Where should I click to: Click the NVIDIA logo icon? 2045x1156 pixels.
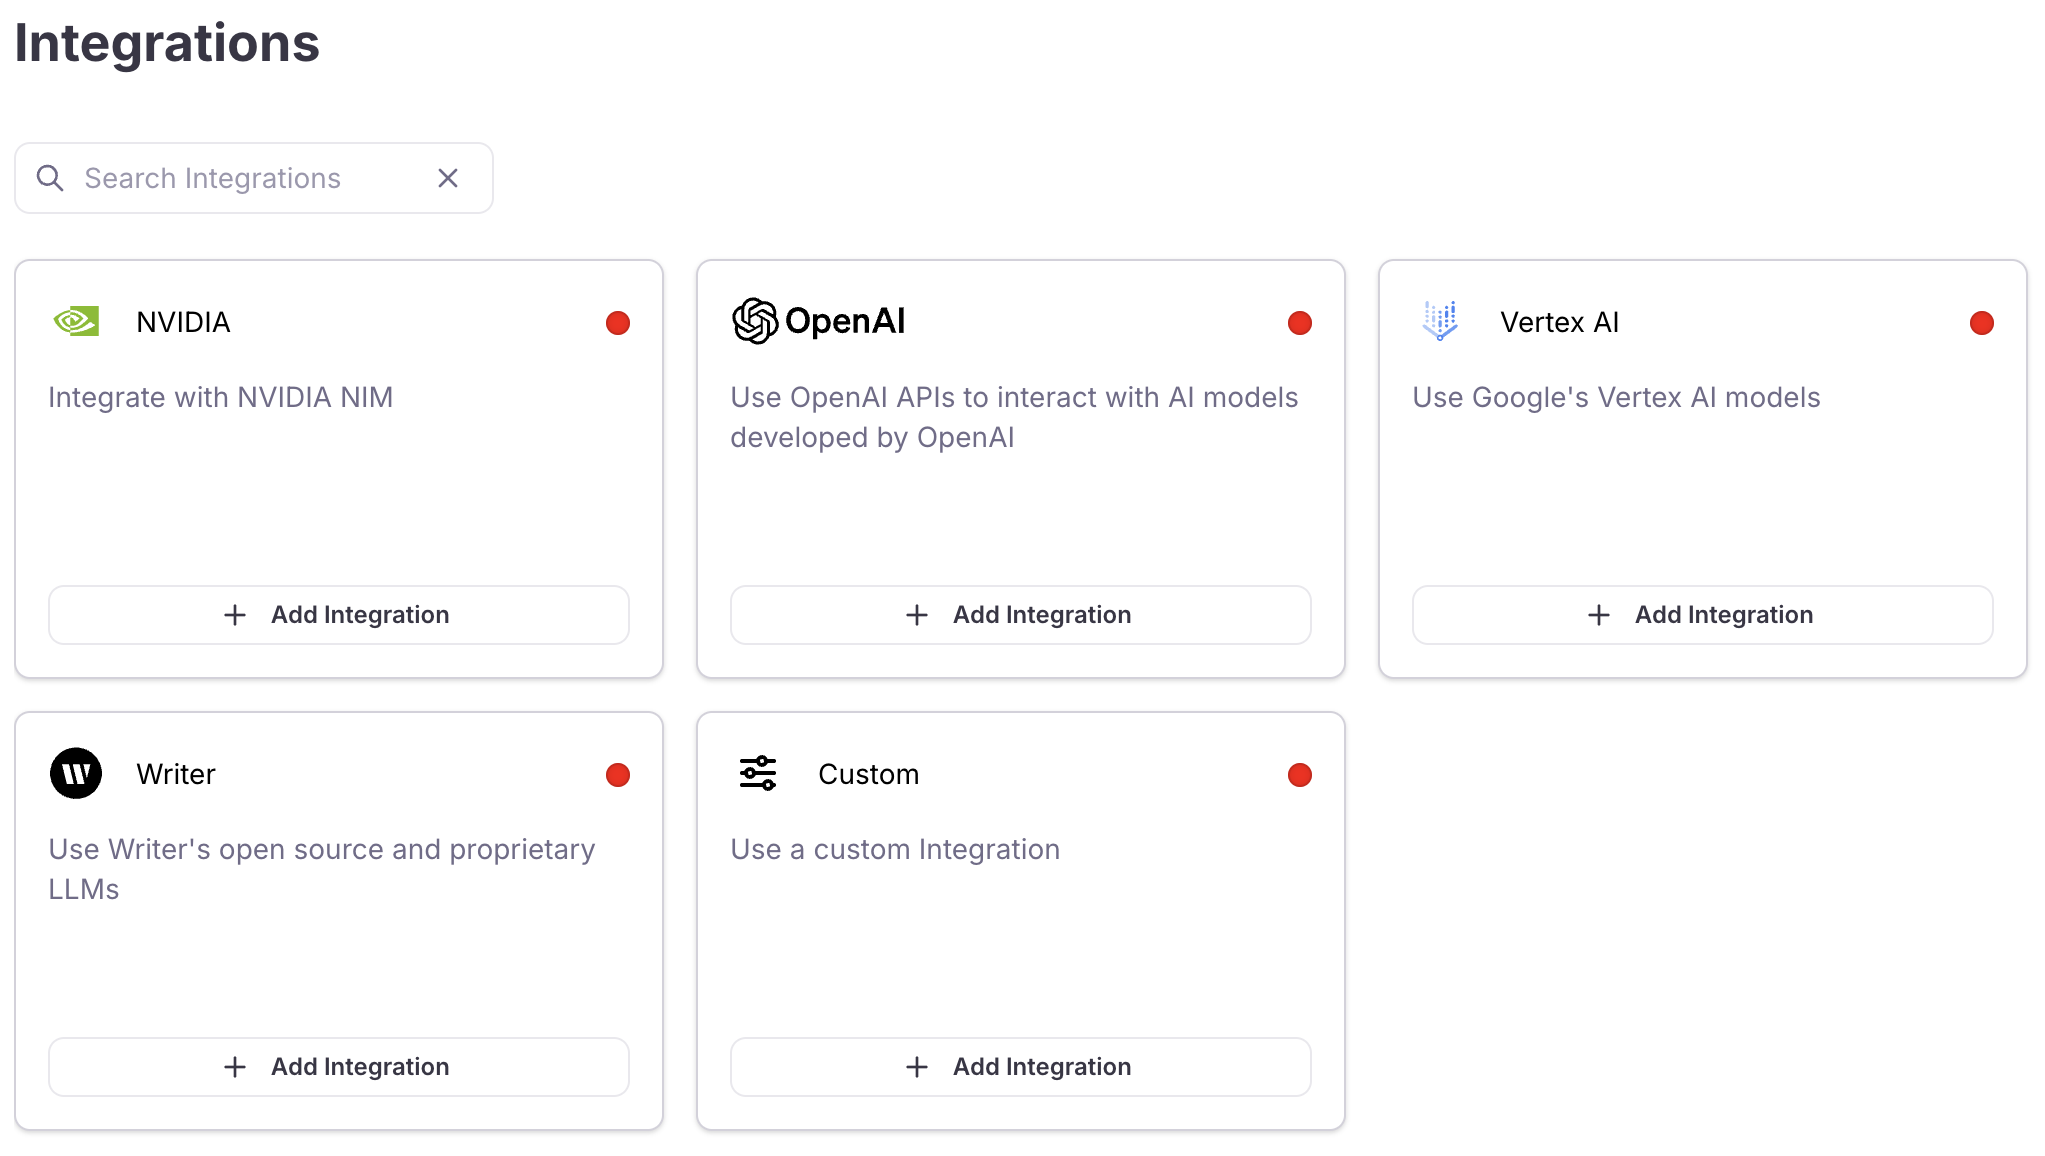(76, 321)
